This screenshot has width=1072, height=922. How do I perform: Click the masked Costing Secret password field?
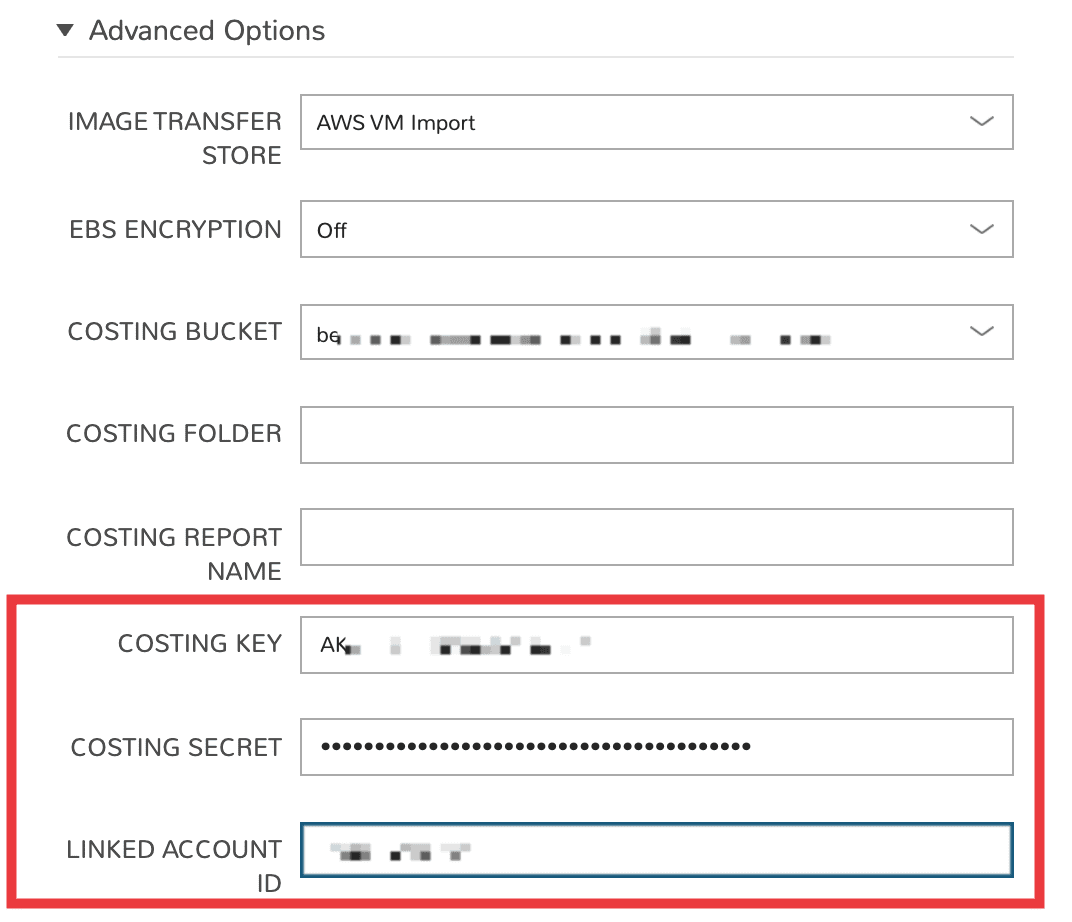point(656,746)
